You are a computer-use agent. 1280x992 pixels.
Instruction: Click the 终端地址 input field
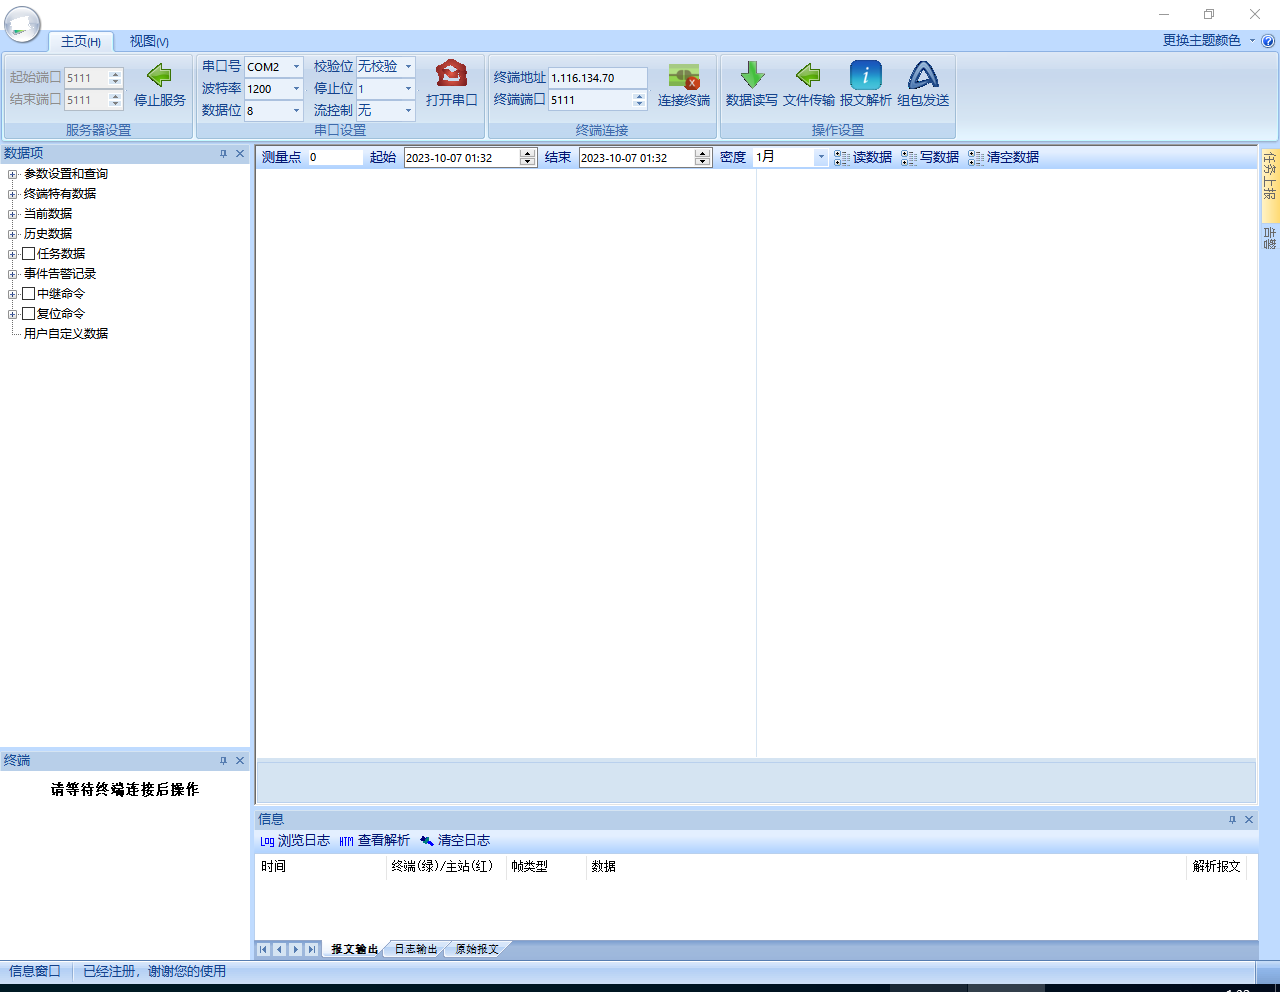[598, 78]
